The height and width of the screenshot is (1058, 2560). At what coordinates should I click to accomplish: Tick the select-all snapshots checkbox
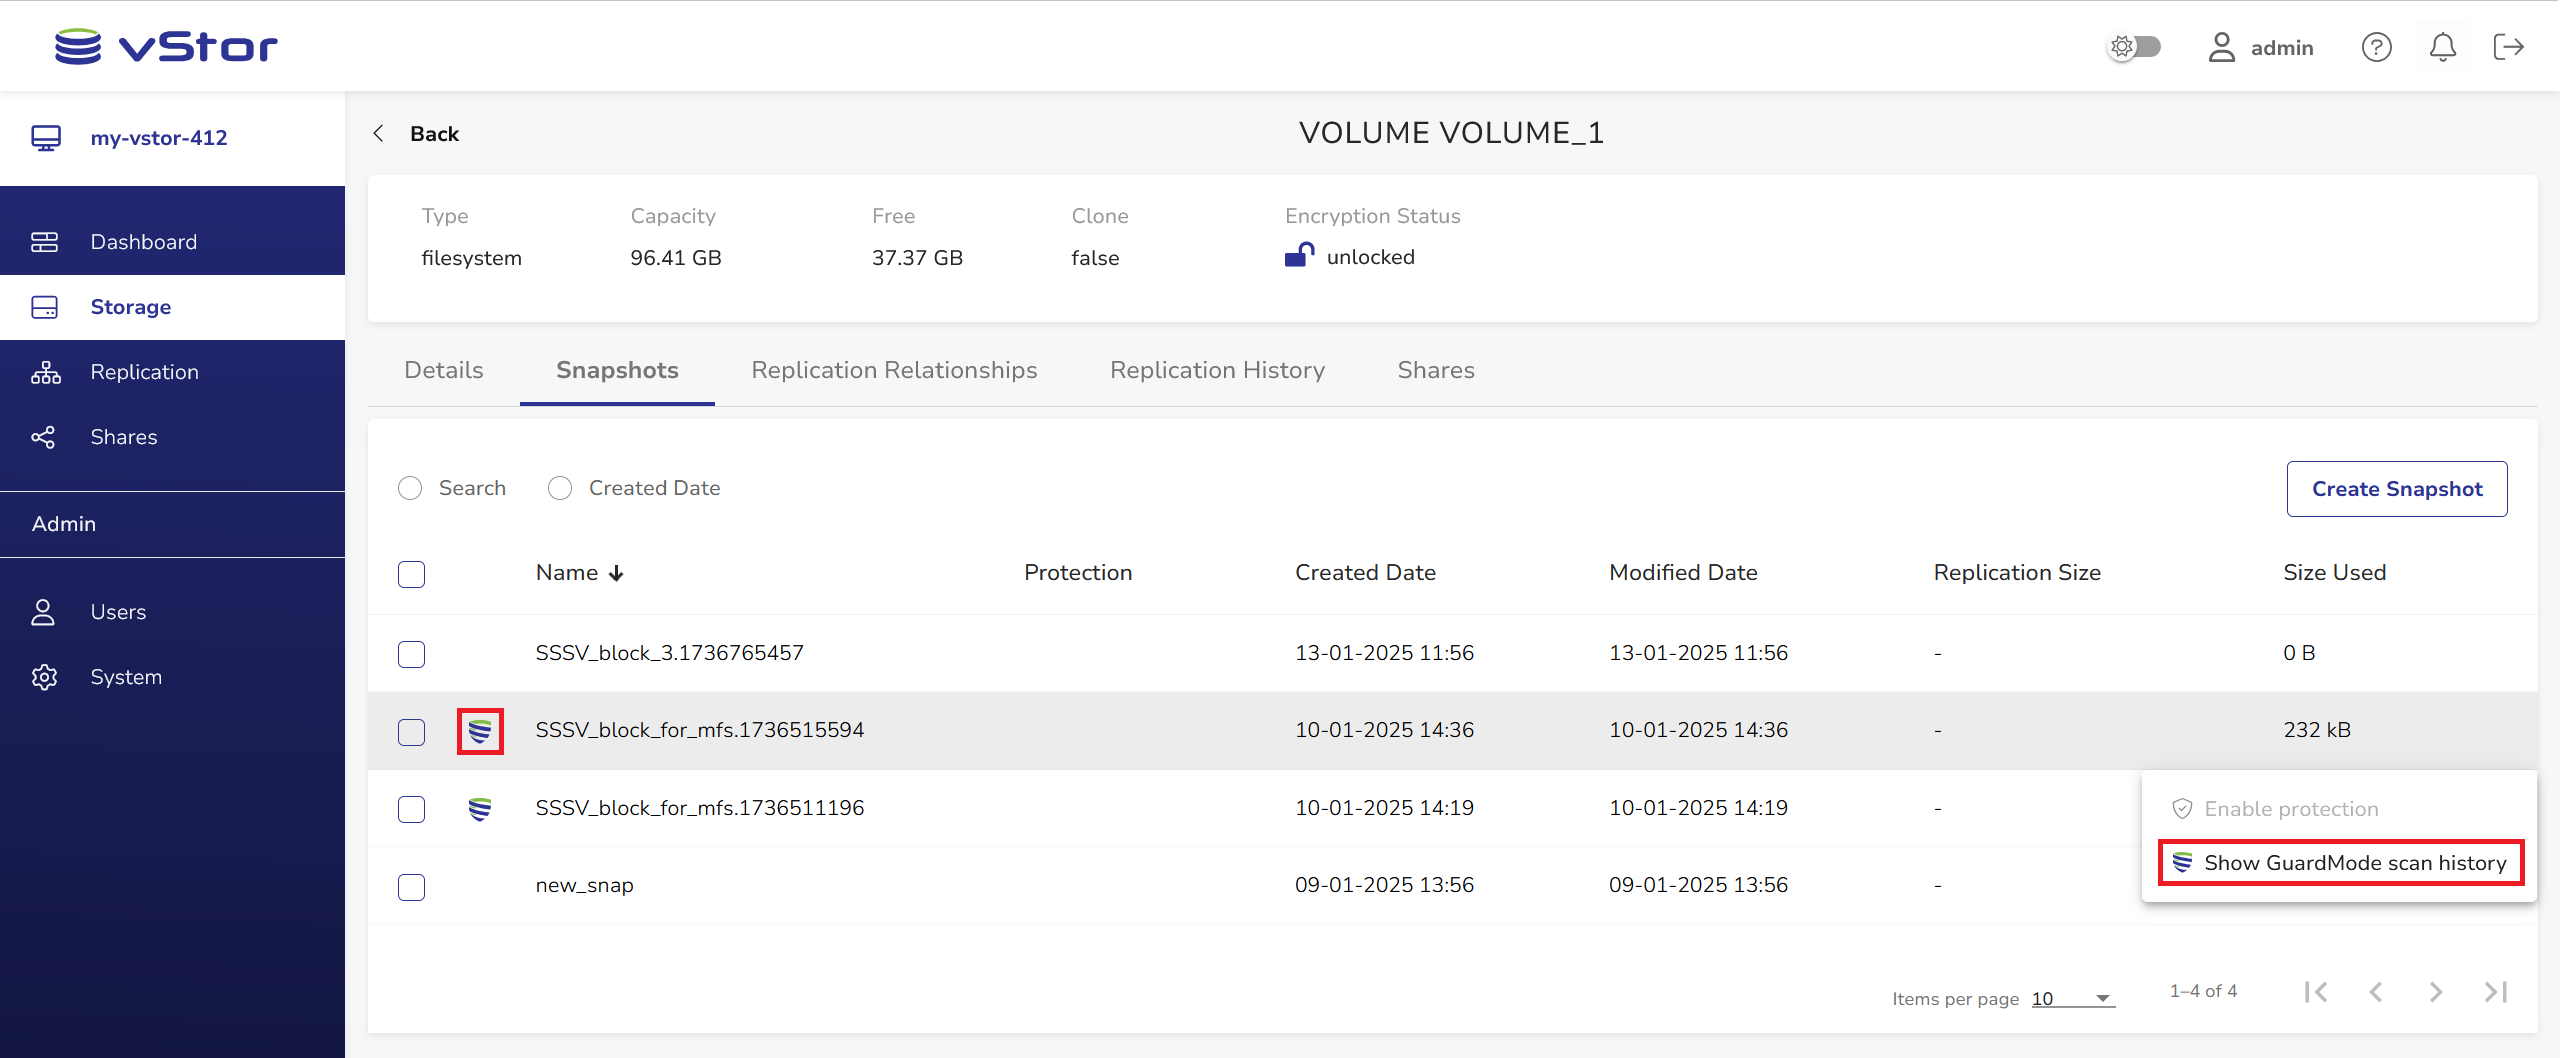click(x=411, y=574)
